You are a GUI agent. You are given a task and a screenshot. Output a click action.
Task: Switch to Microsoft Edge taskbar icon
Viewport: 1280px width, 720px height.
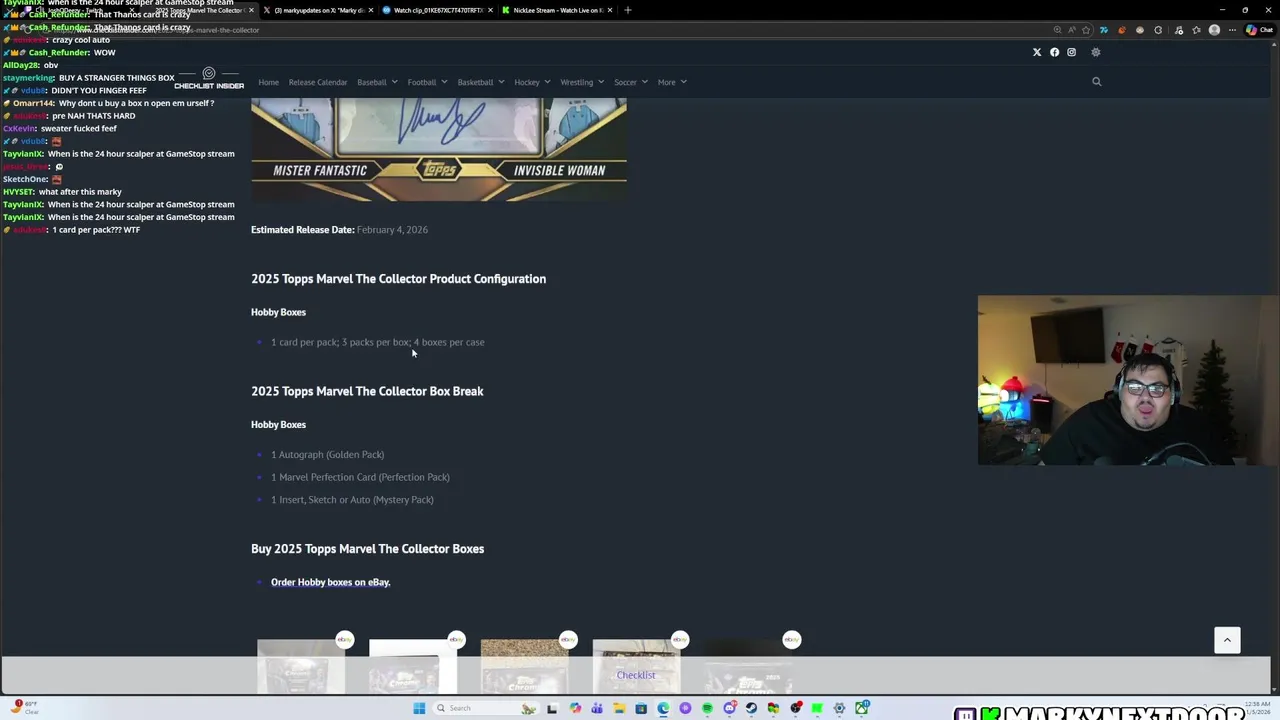click(x=663, y=708)
